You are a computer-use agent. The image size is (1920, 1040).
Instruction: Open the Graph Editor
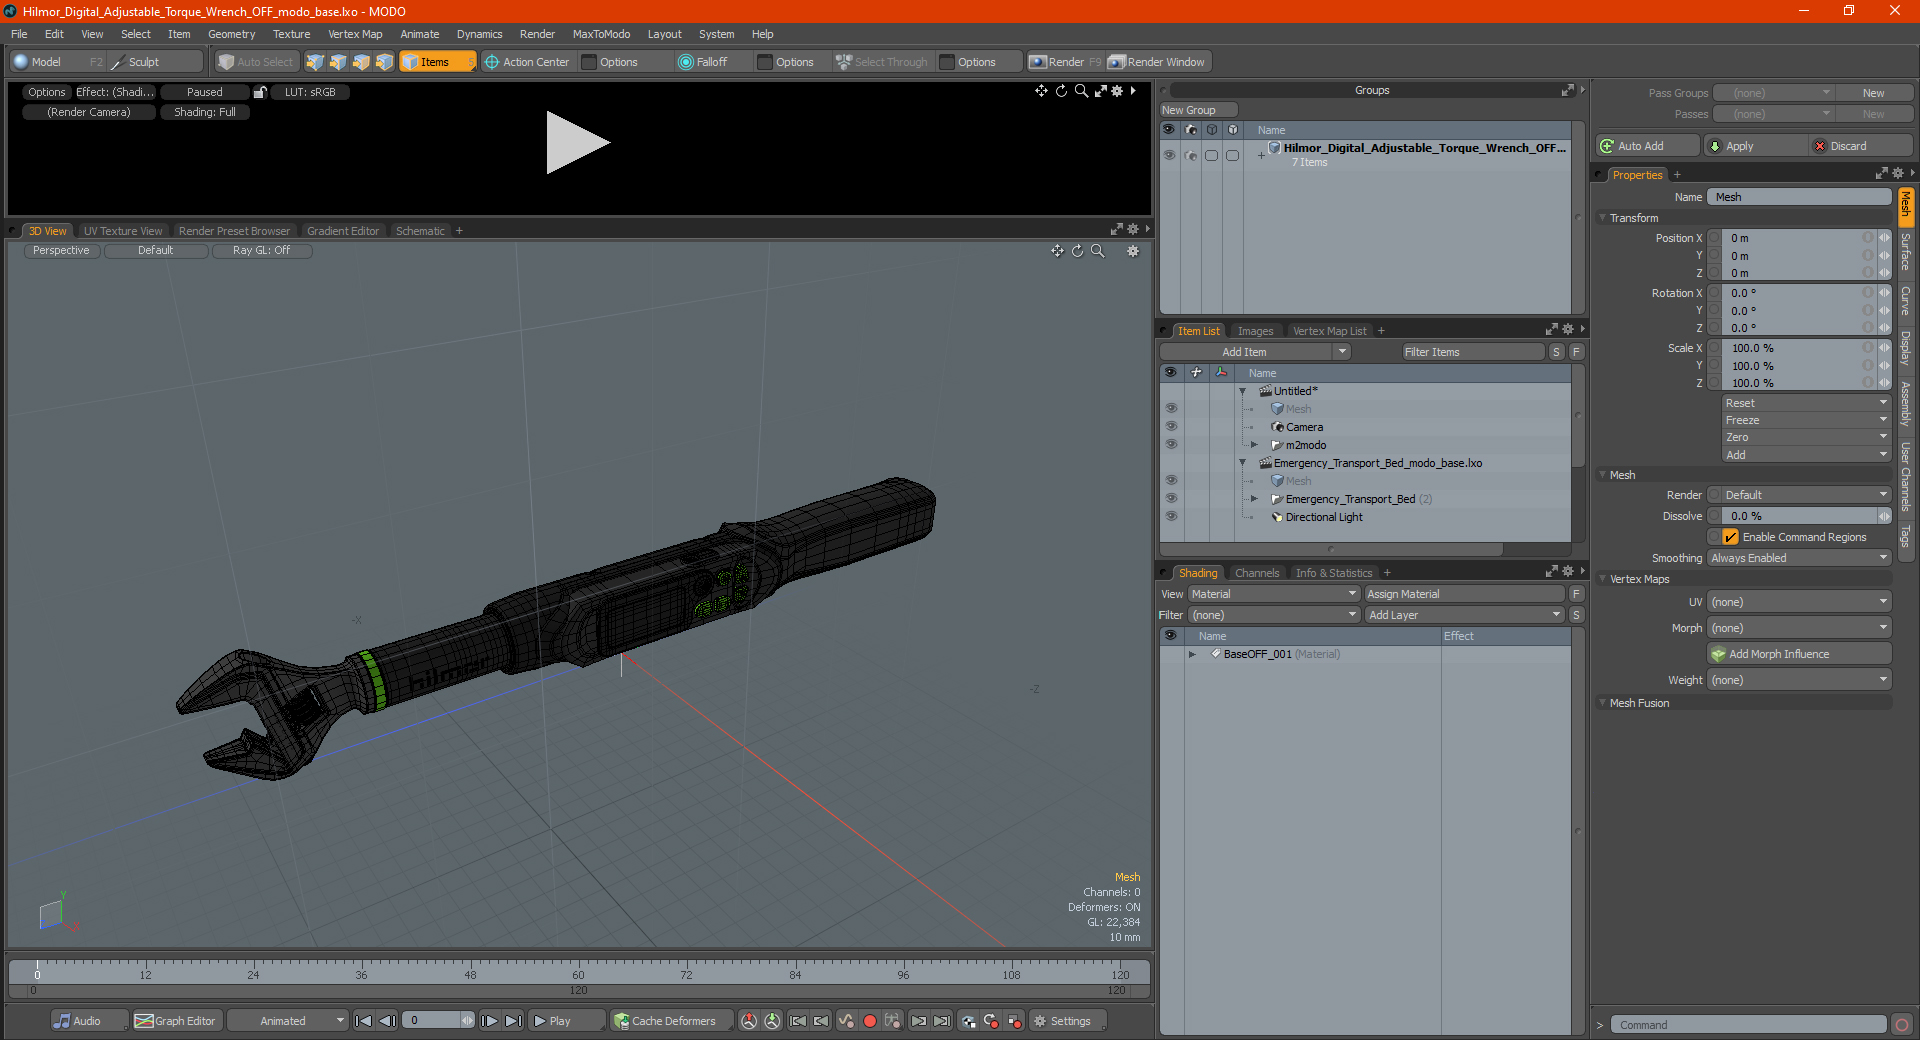175,1021
